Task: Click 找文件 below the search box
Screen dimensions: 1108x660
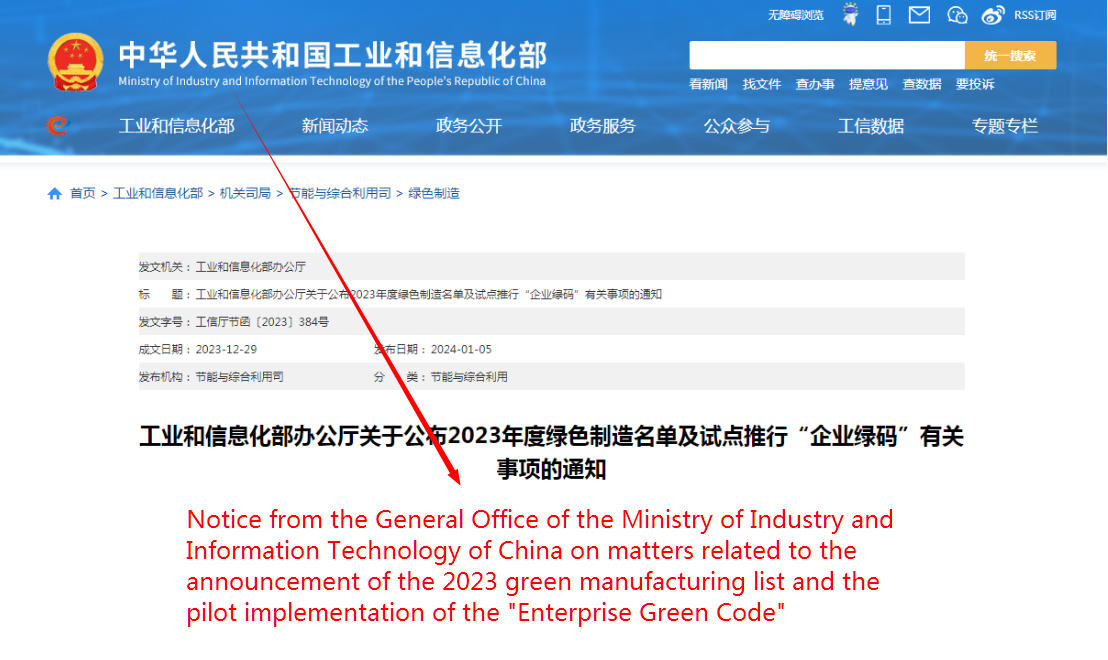Action: click(762, 84)
